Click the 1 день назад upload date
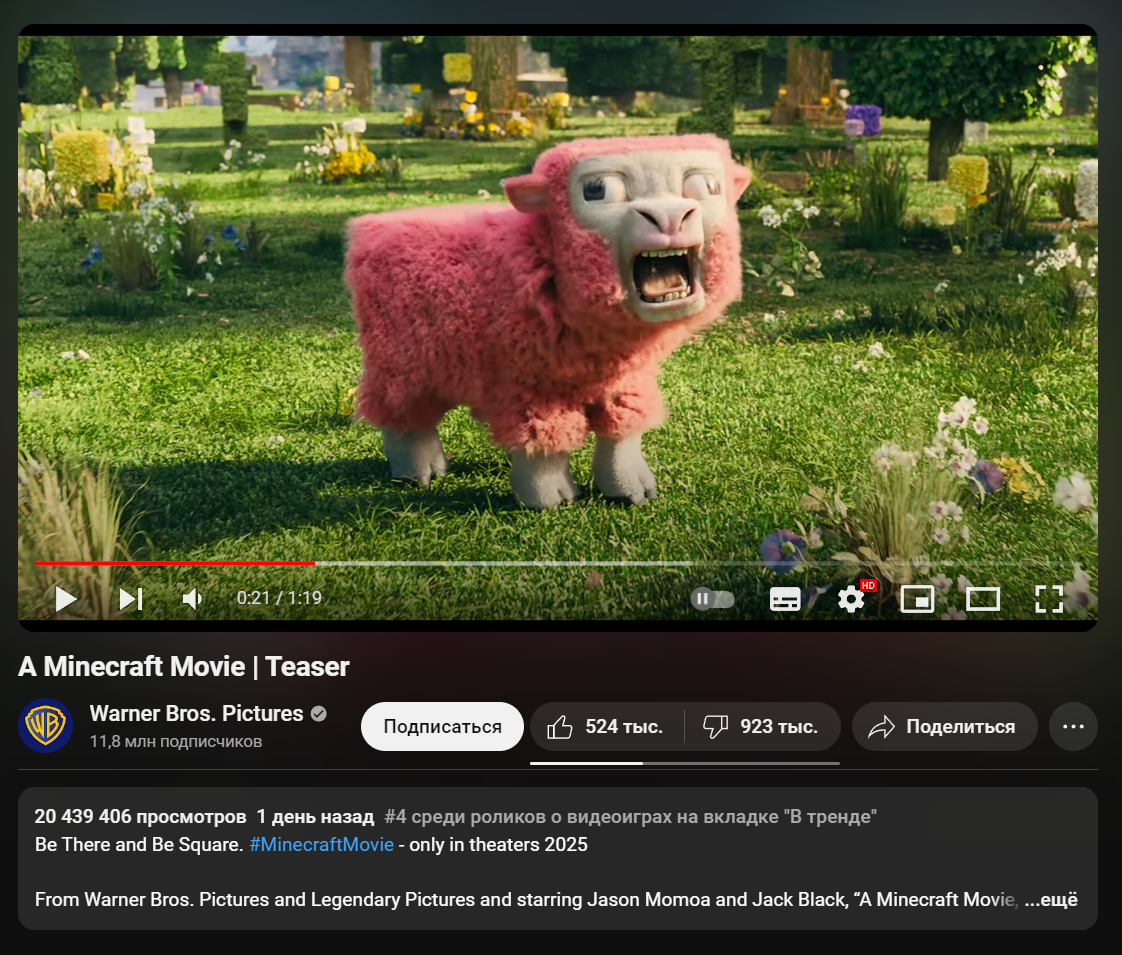Screen dimensions: 1122x955 316,816
